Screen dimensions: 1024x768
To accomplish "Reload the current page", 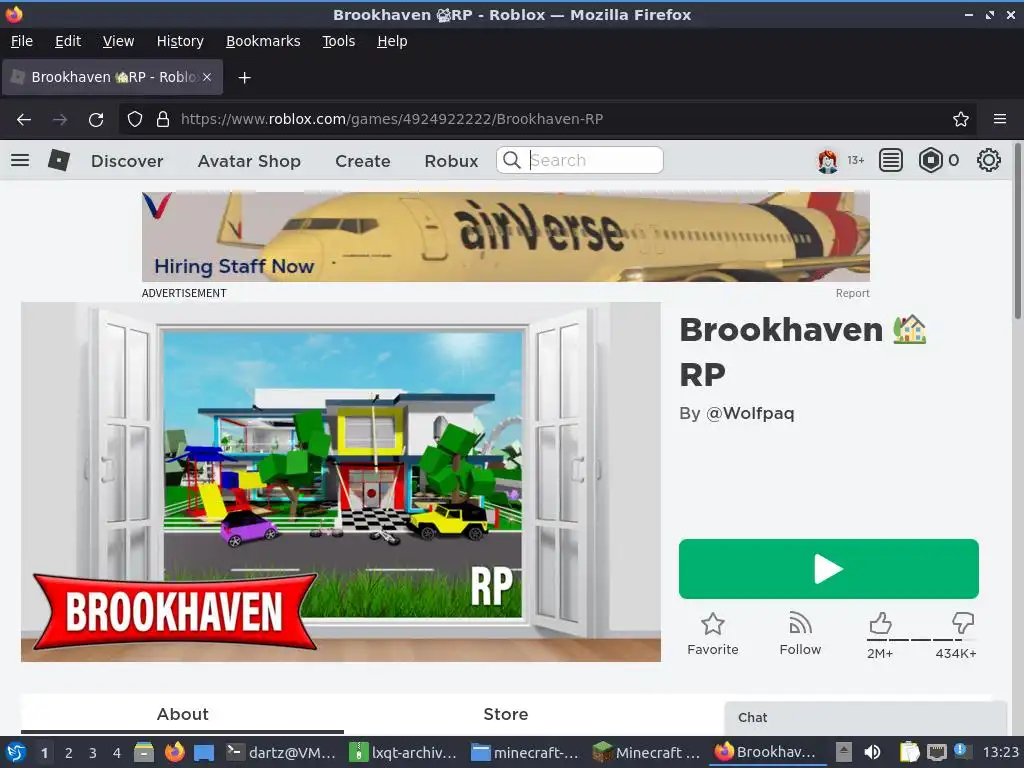I will point(96,120).
